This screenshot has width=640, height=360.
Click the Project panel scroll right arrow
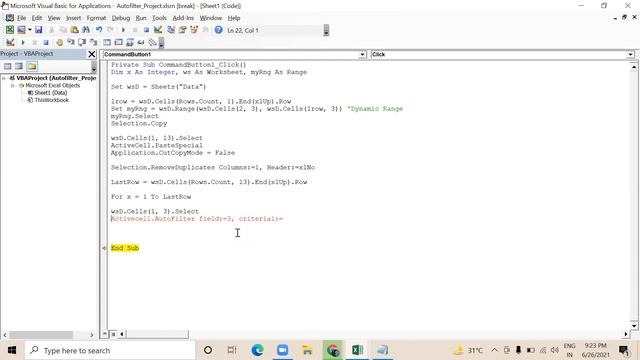click(91, 335)
